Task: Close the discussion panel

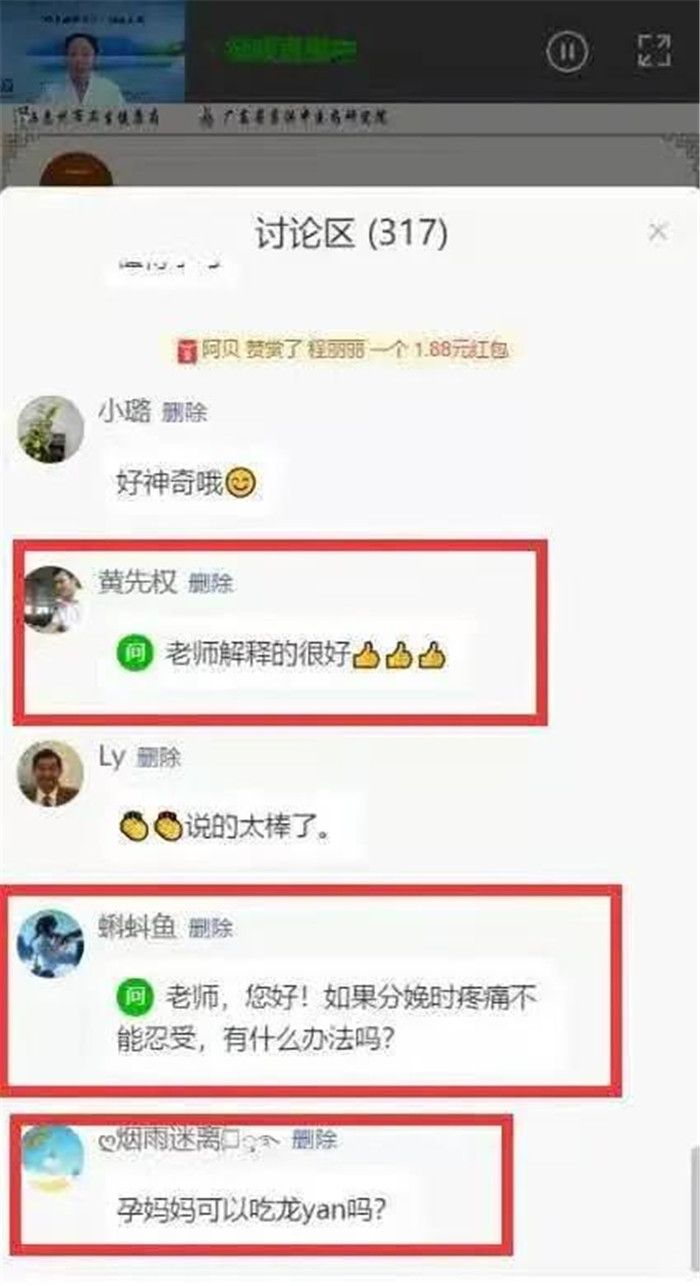Action: (x=658, y=232)
